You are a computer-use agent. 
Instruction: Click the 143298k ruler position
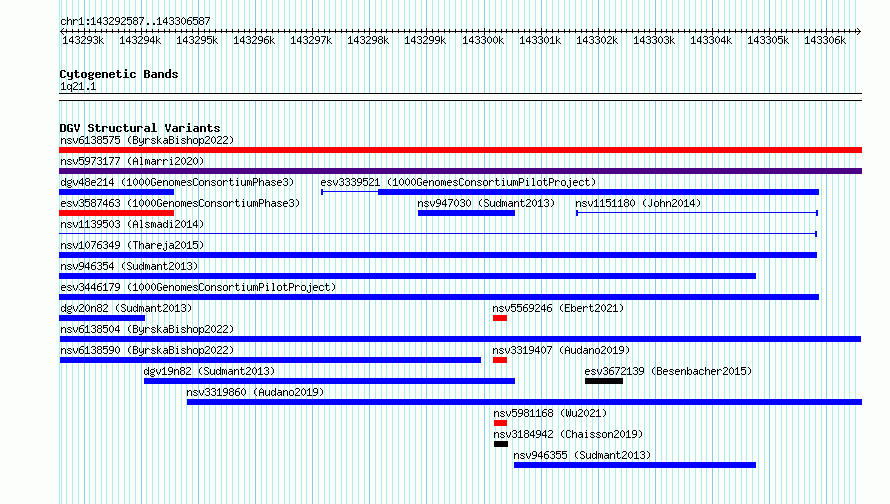coord(368,40)
